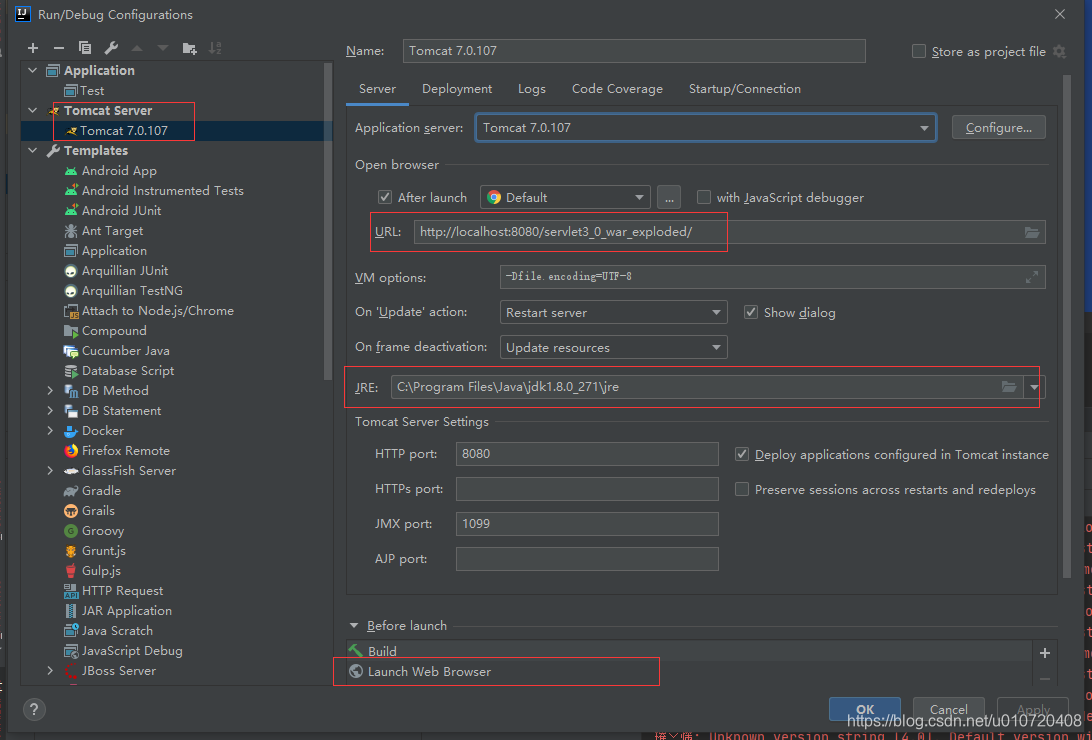Remove the selected configuration
This screenshot has height=740, width=1092.
pos(59,47)
